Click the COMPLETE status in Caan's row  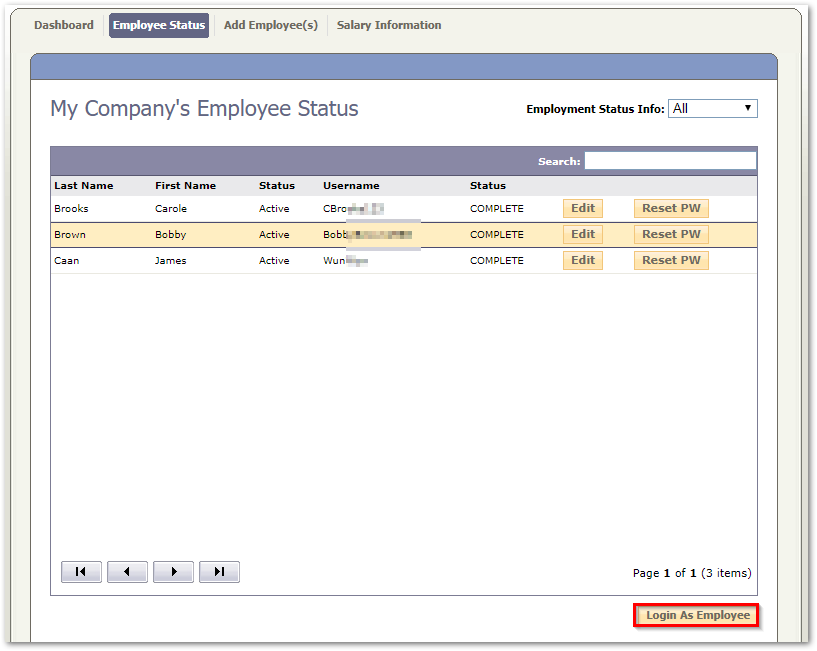click(497, 261)
